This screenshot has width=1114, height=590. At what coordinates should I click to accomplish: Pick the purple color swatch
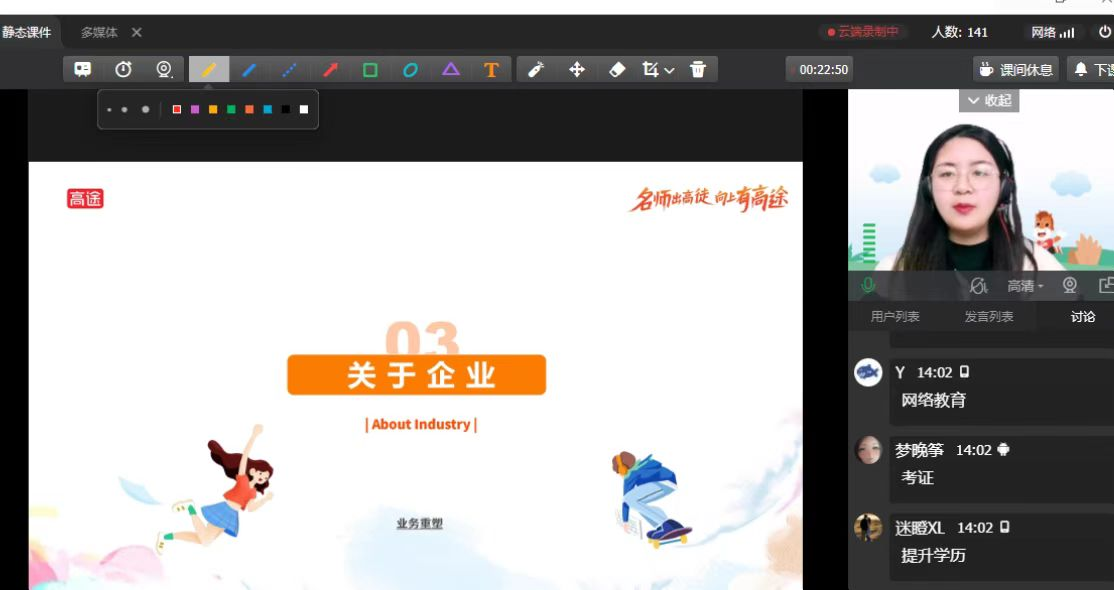point(195,110)
